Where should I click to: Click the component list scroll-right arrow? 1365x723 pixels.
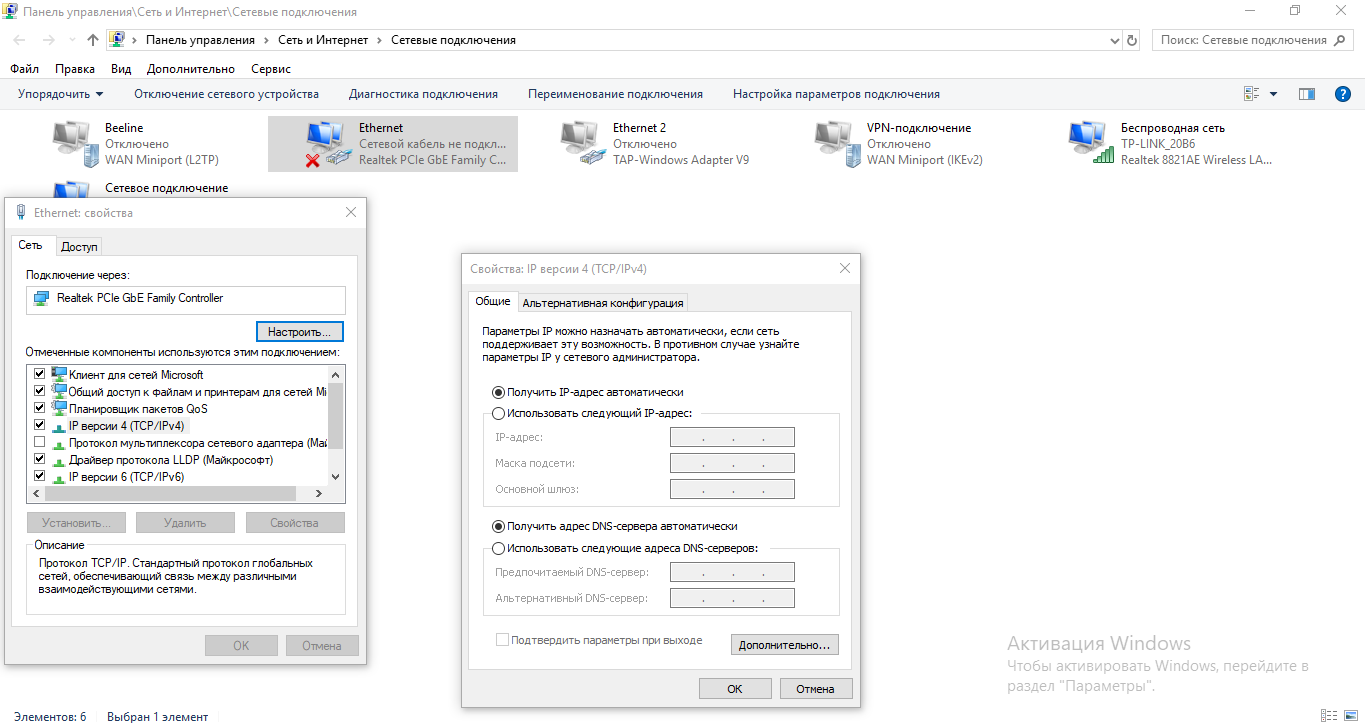(x=319, y=494)
